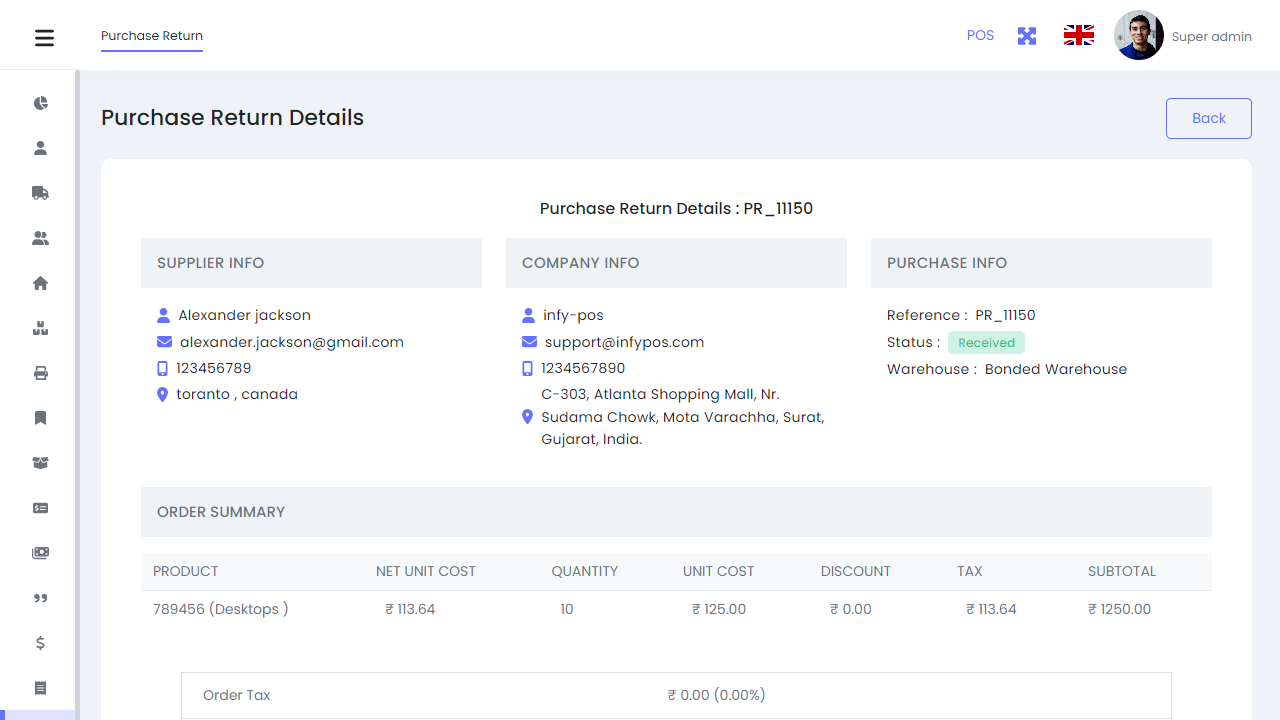1280x720 pixels.
Task: Open users via the people group icon
Action: point(40,238)
